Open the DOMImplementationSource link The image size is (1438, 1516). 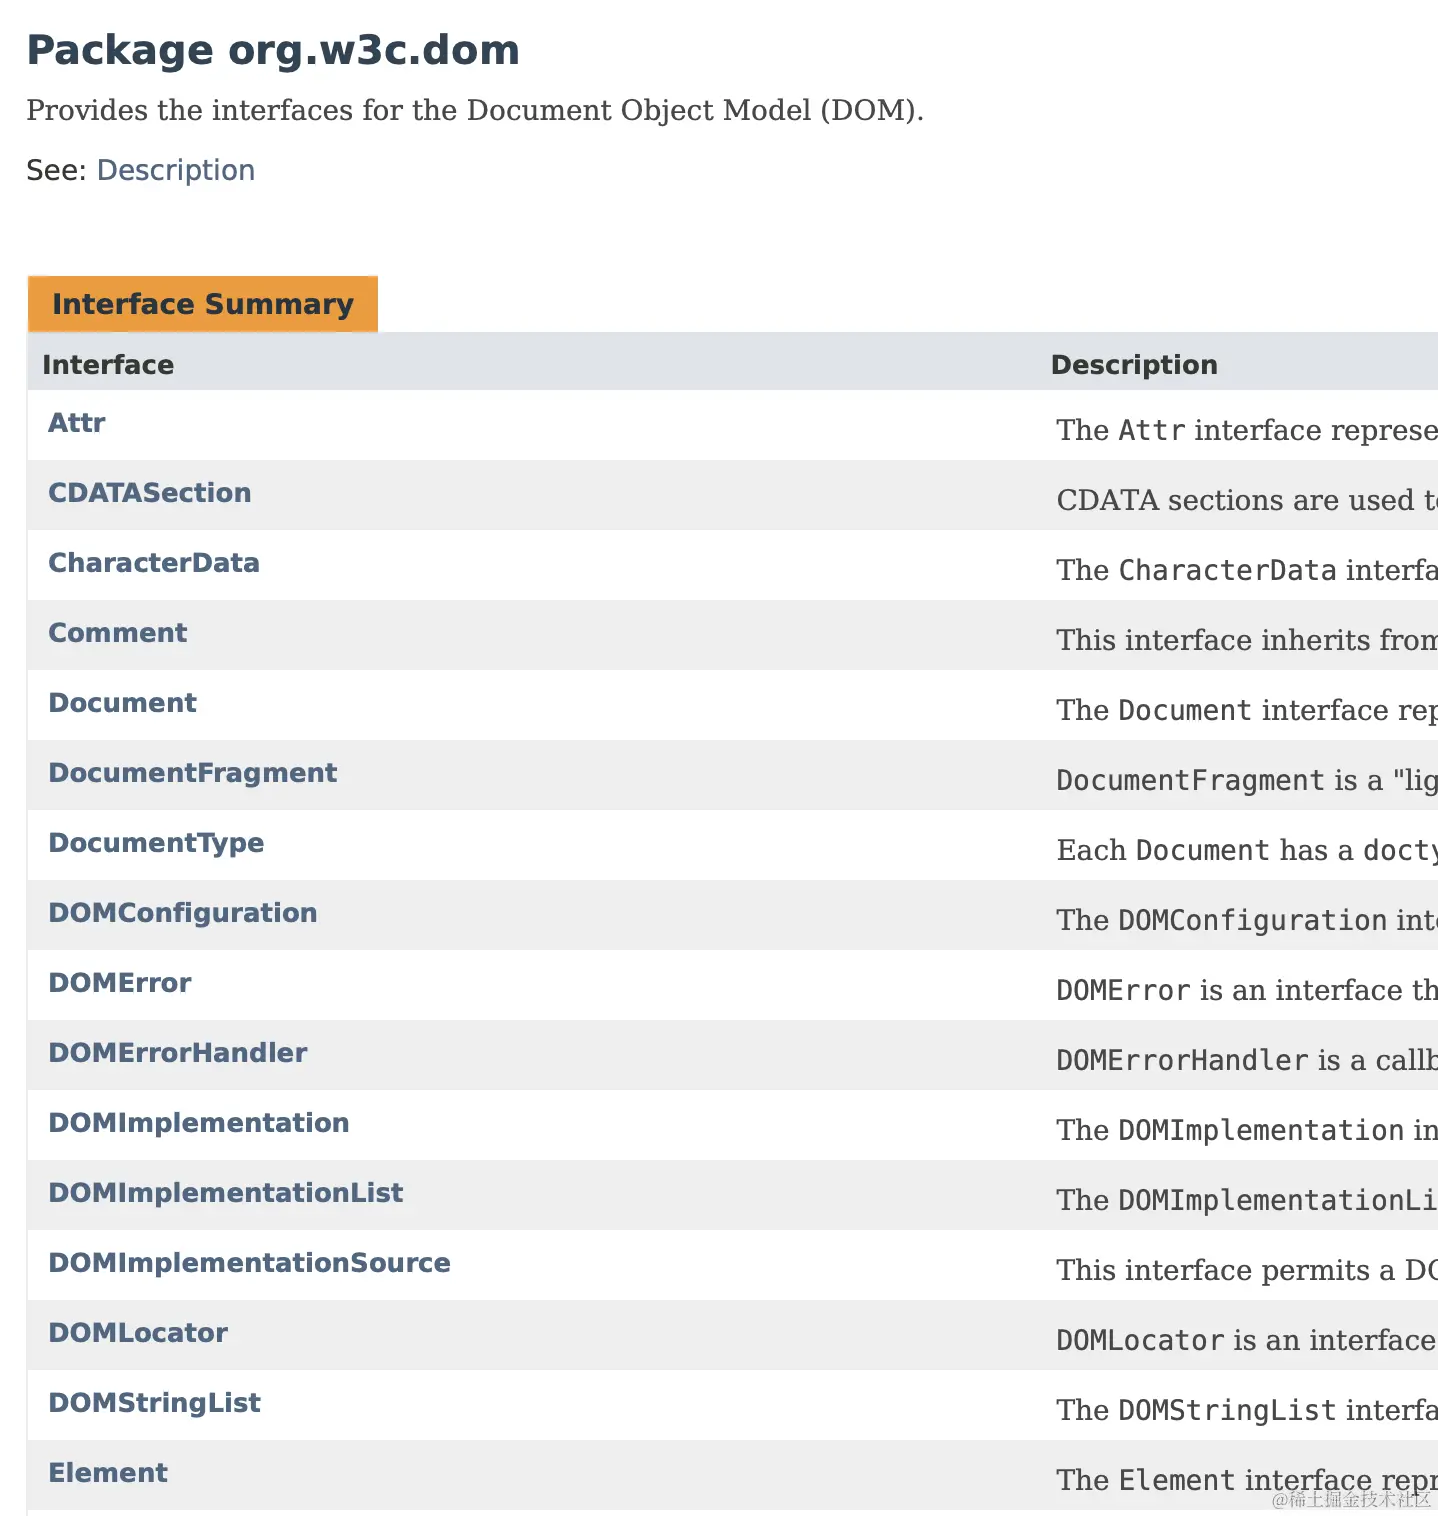tap(250, 1263)
